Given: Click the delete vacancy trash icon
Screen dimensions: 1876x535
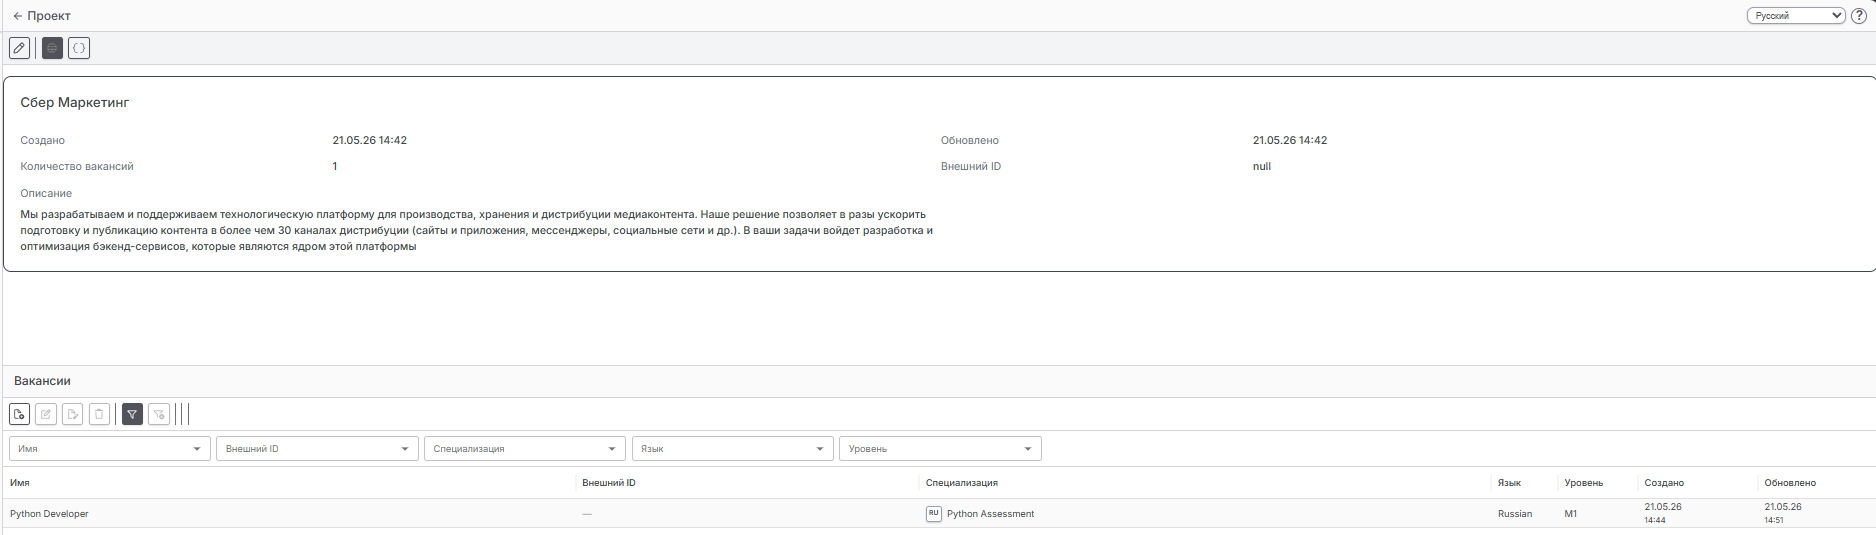Looking at the screenshot, I should (x=99, y=414).
